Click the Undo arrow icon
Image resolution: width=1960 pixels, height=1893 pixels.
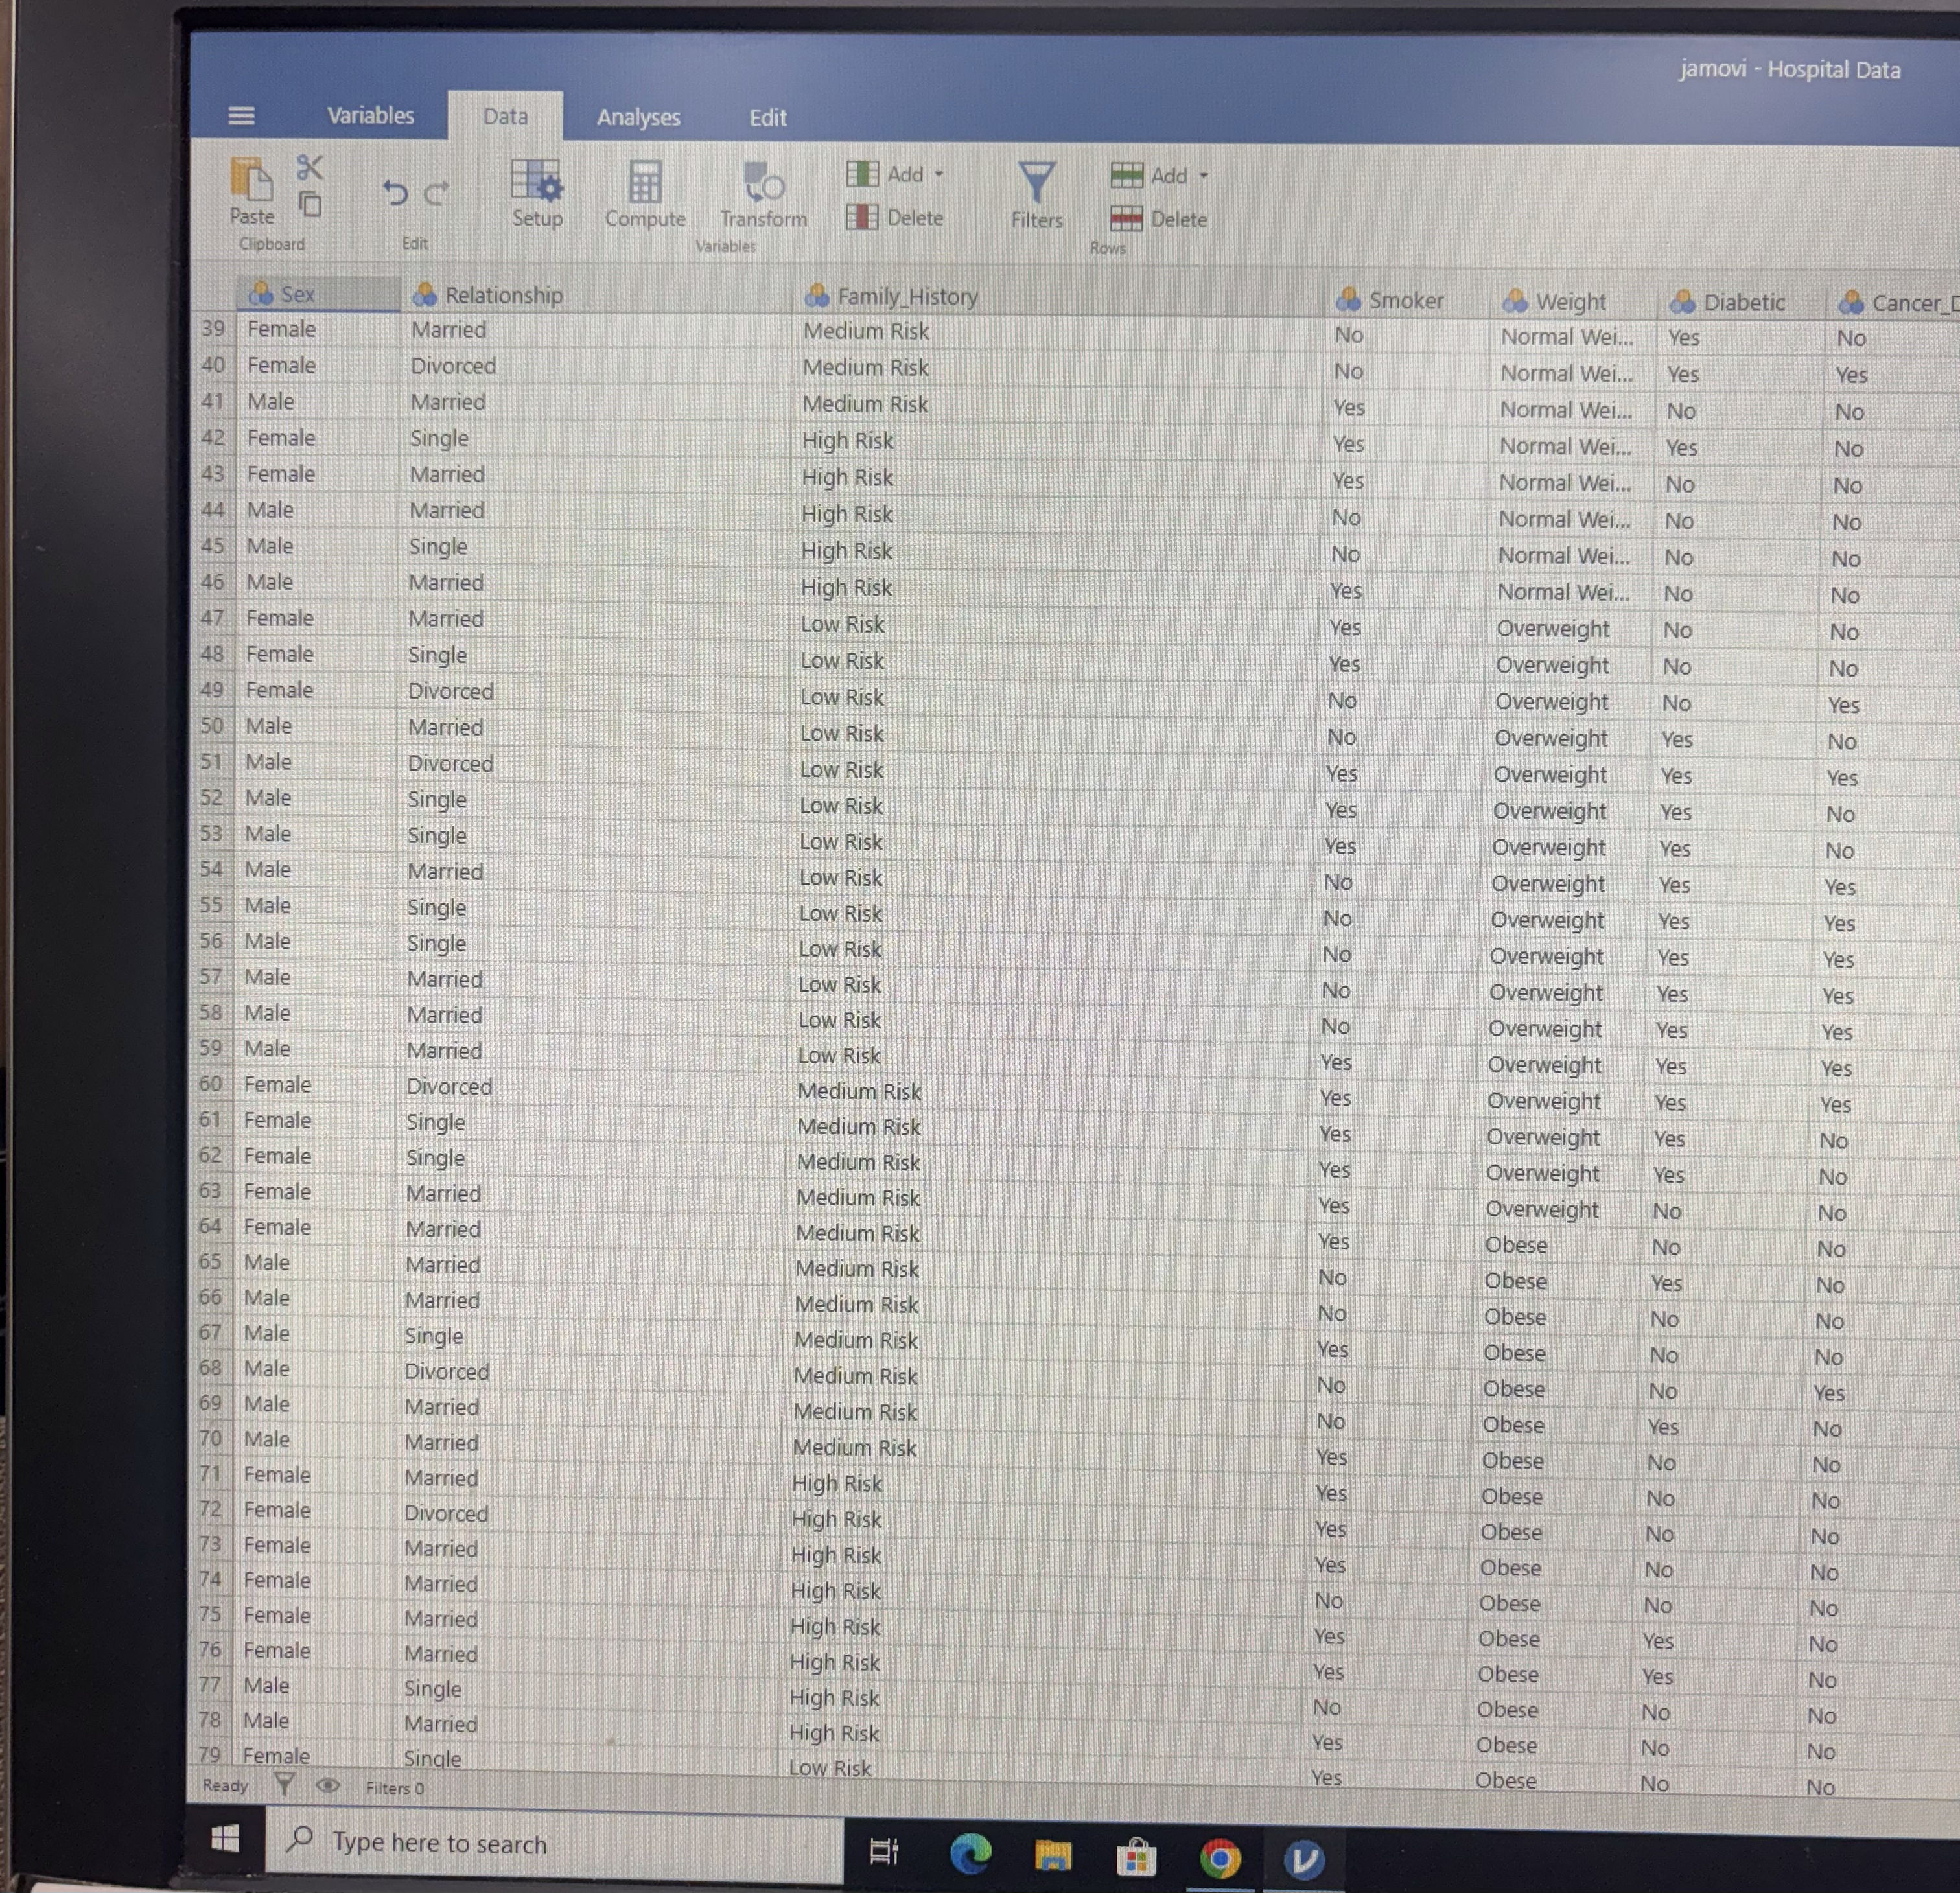point(395,192)
